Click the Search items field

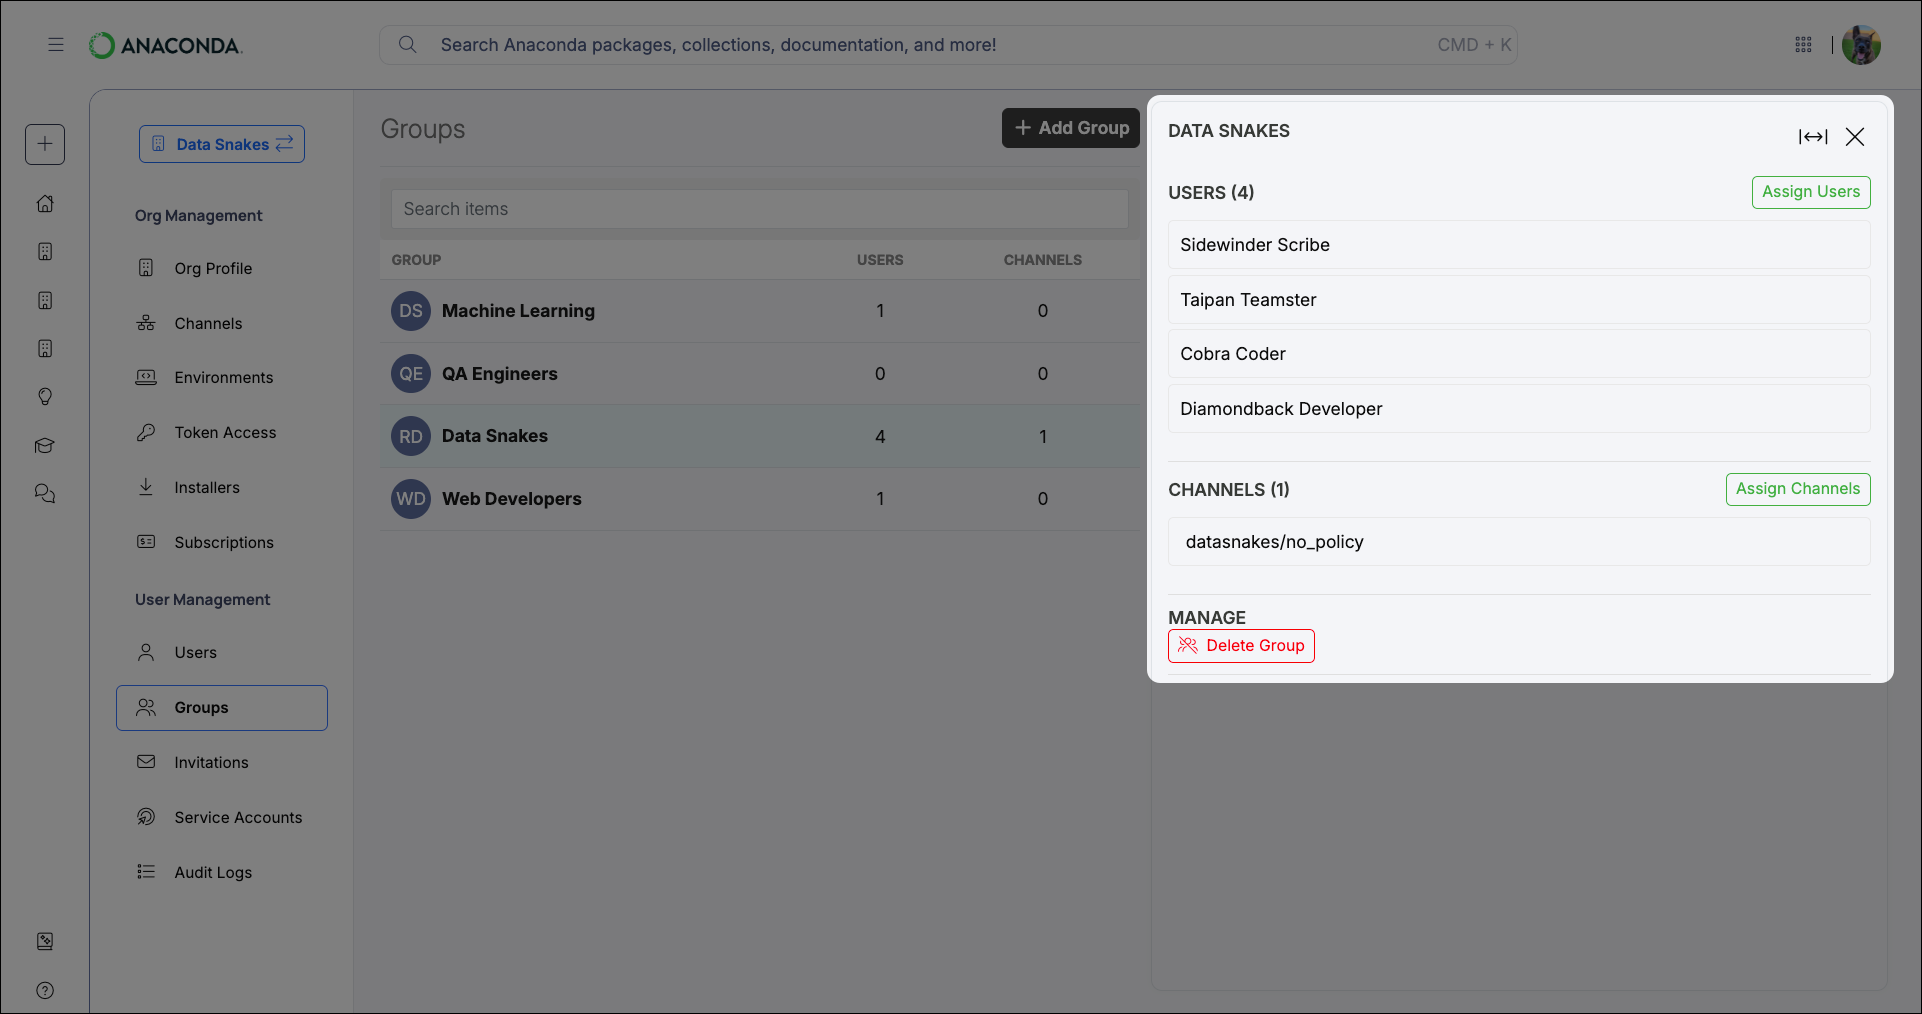(758, 208)
